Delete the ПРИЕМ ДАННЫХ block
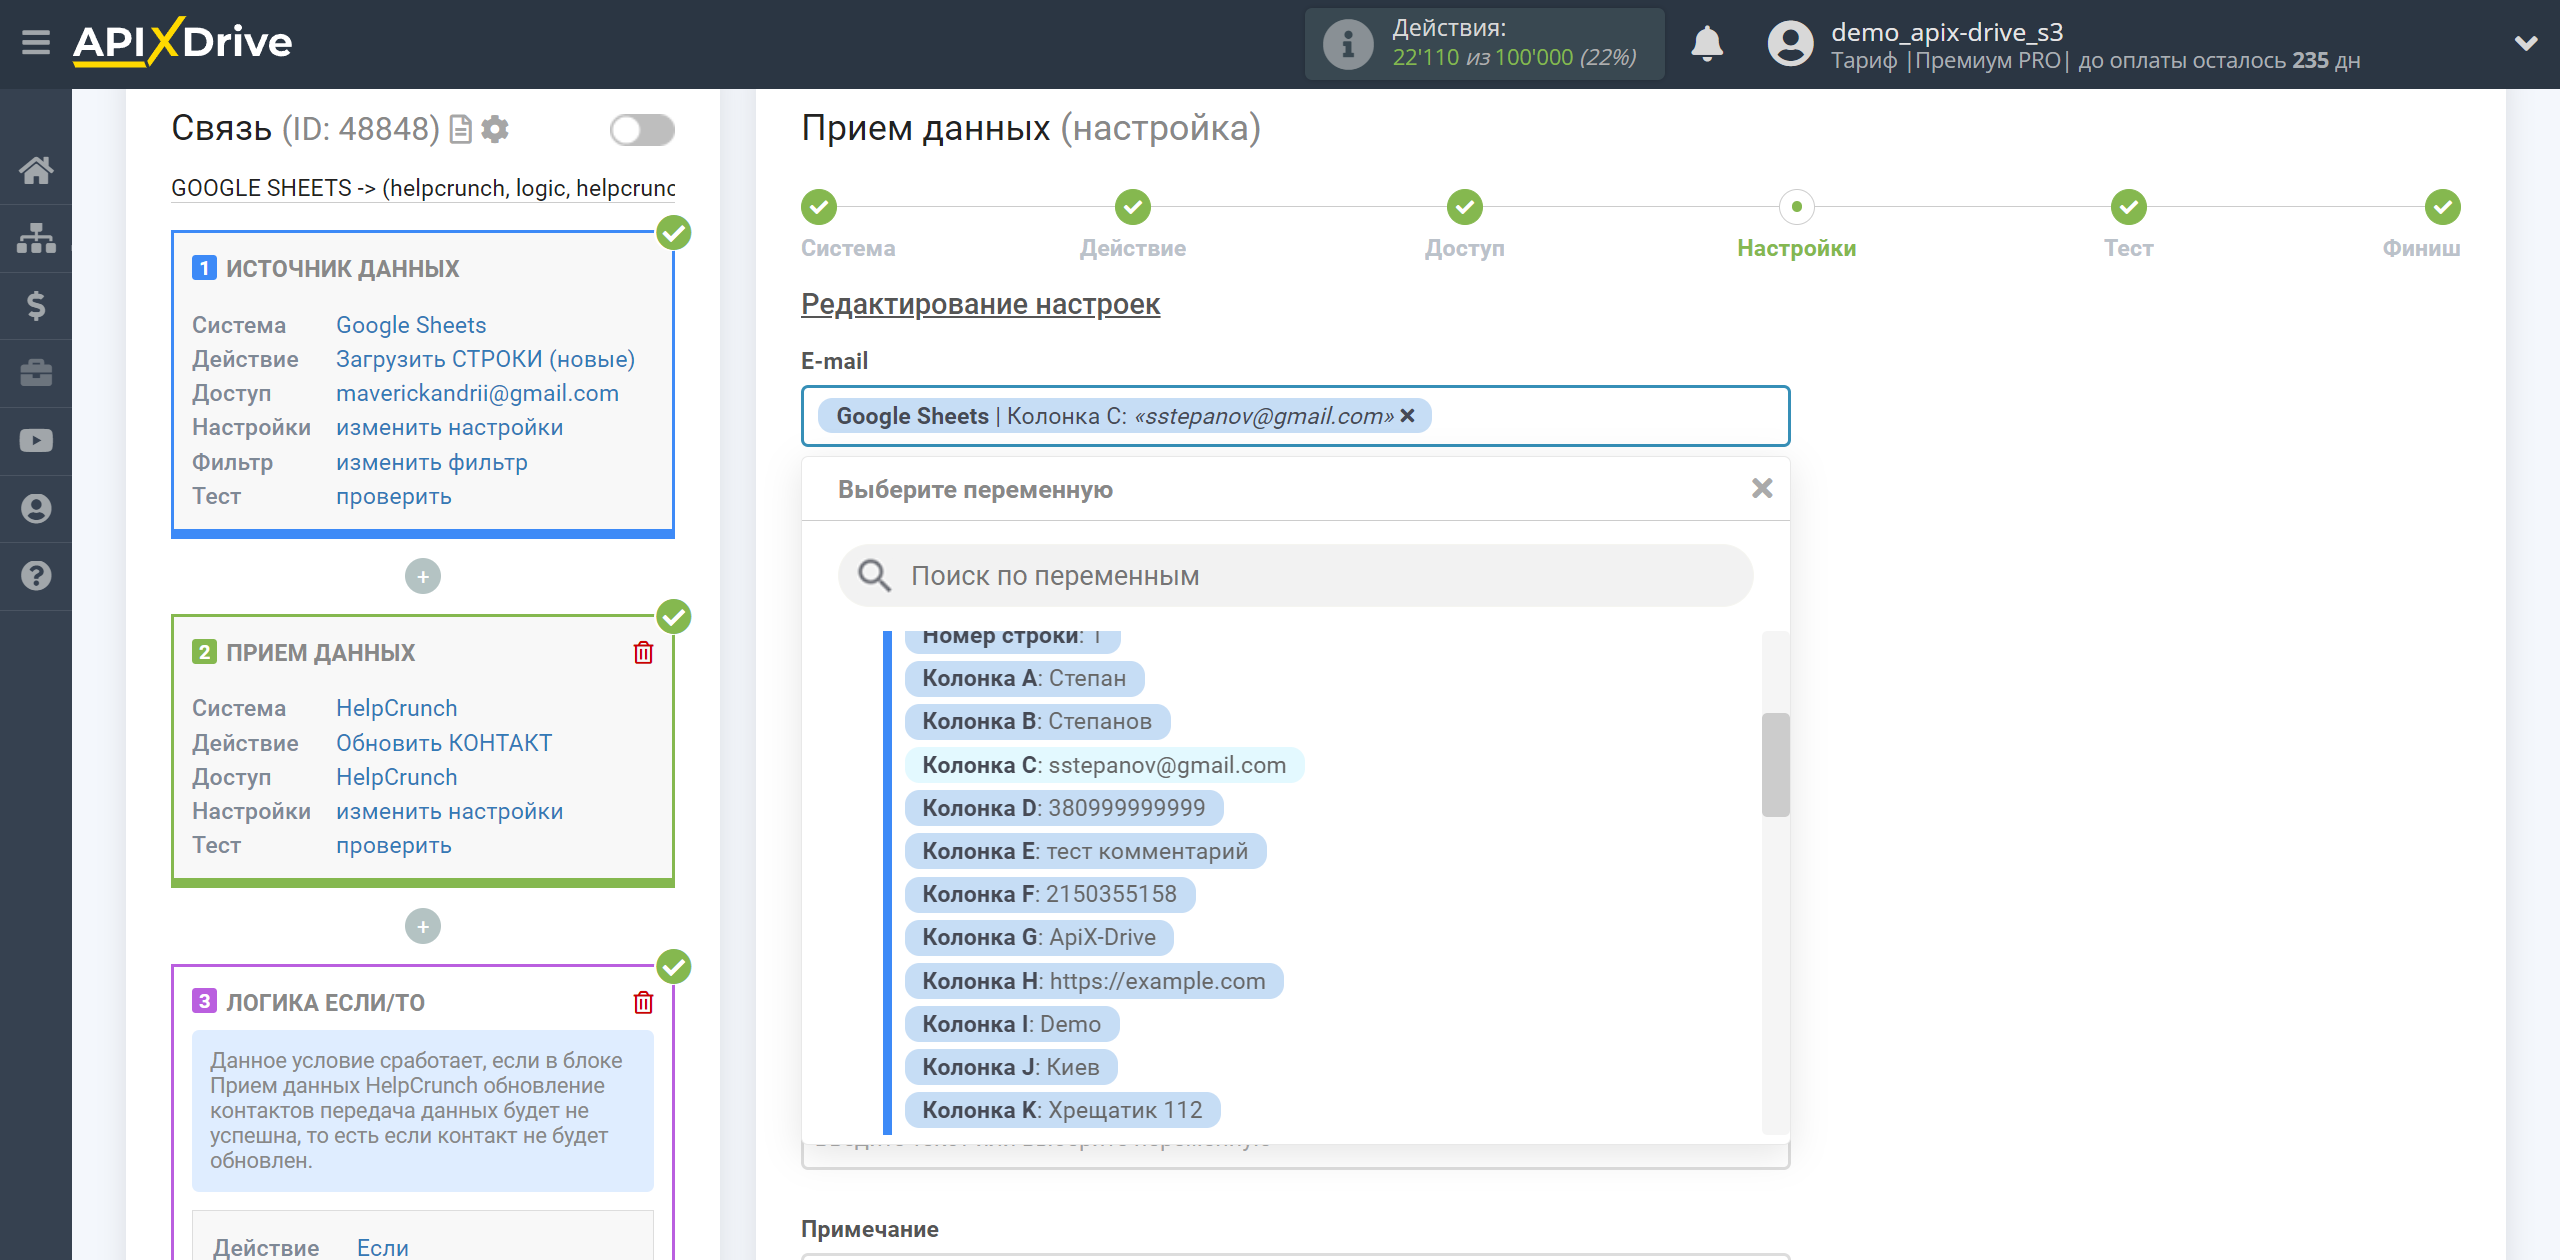The image size is (2560, 1260). pos(643,653)
